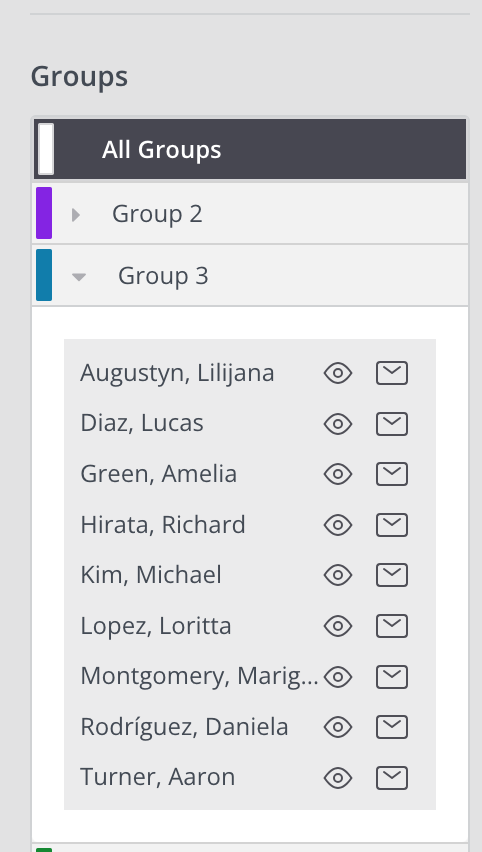Image resolution: width=482 pixels, height=852 pixels.
Task: Expand Group 2 with triangle arrow
Action: tap(76, 215)
